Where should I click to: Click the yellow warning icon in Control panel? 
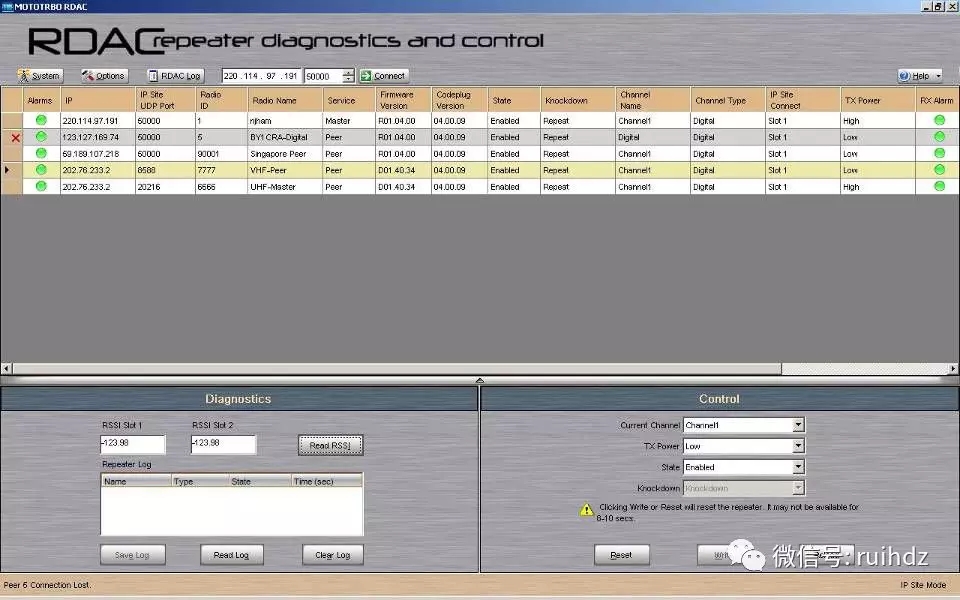coord(587,510)
